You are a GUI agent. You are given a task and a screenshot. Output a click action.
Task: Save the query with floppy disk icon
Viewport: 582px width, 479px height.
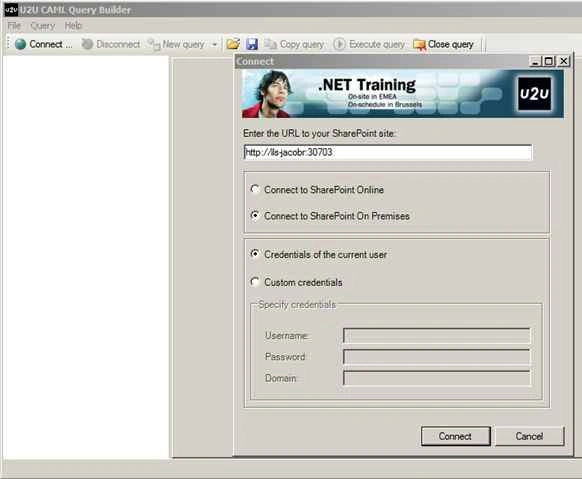pyautogui.click(x=252, y=44)
